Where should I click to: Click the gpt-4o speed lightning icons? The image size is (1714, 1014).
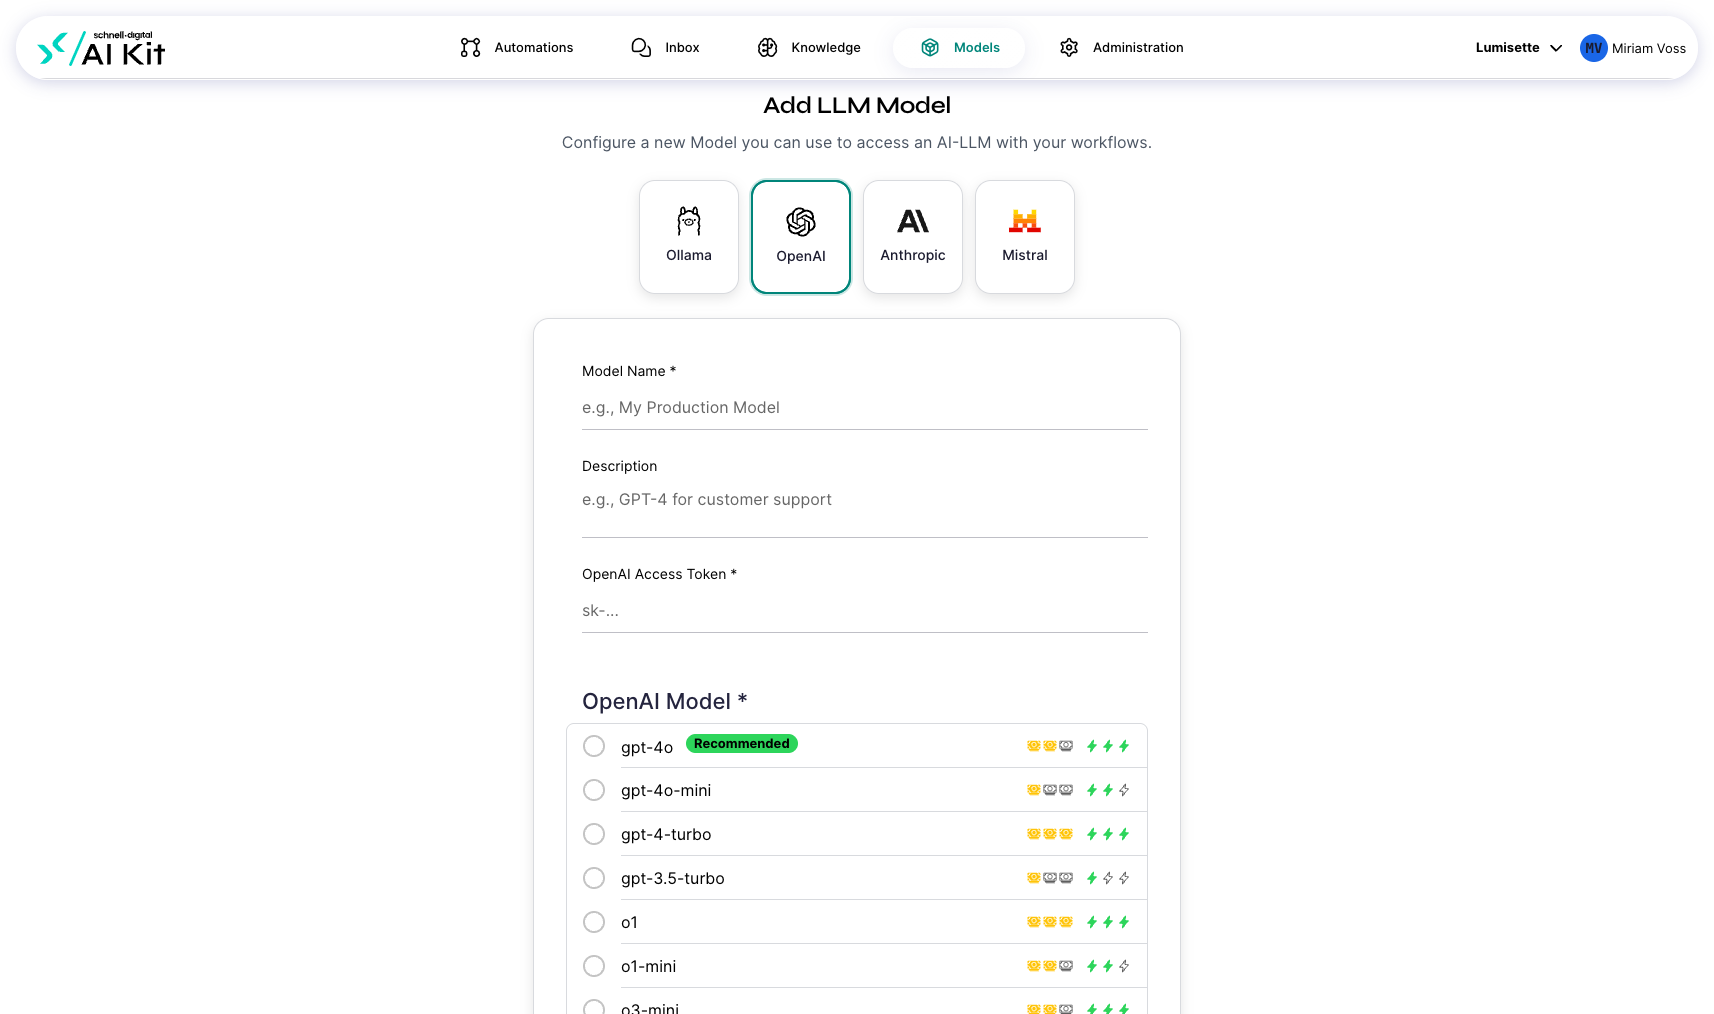pyautogui.click(x=1108, y=746)
